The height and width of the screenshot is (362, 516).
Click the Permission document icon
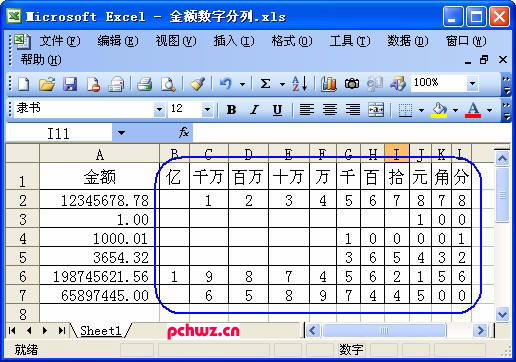(x=93, y=84)
